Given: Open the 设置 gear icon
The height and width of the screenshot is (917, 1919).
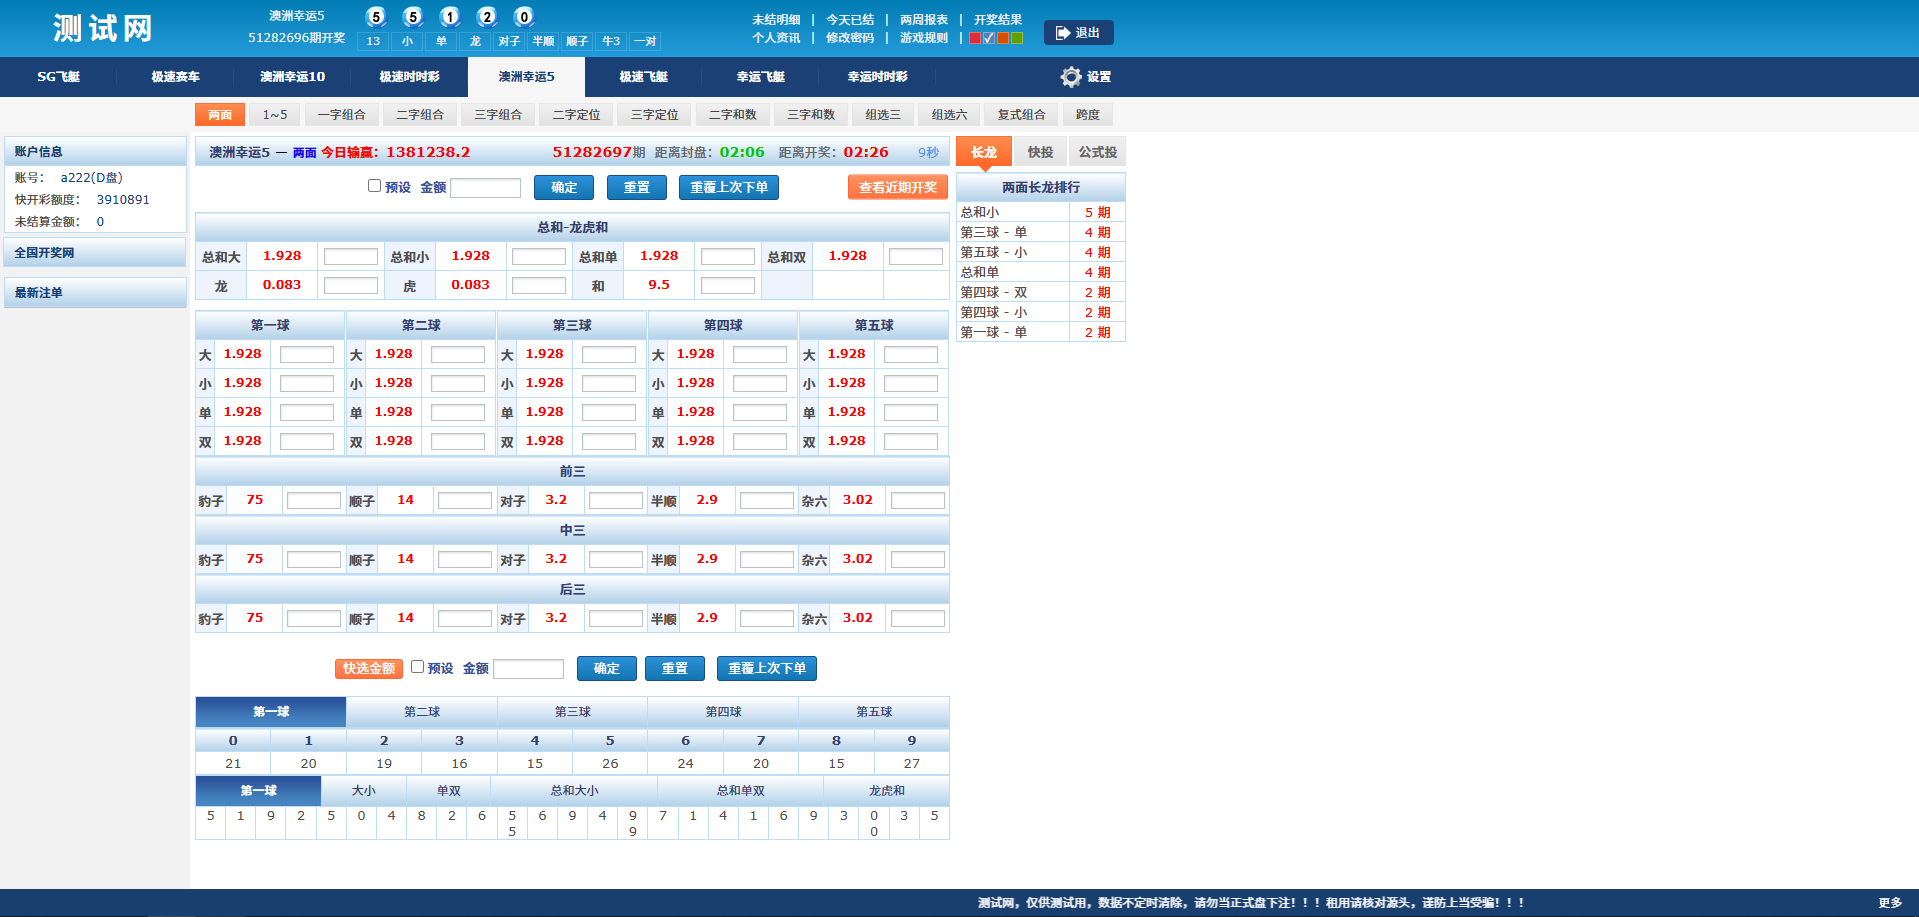Looking at the screenshot, I should click(x=1071, y=77).
